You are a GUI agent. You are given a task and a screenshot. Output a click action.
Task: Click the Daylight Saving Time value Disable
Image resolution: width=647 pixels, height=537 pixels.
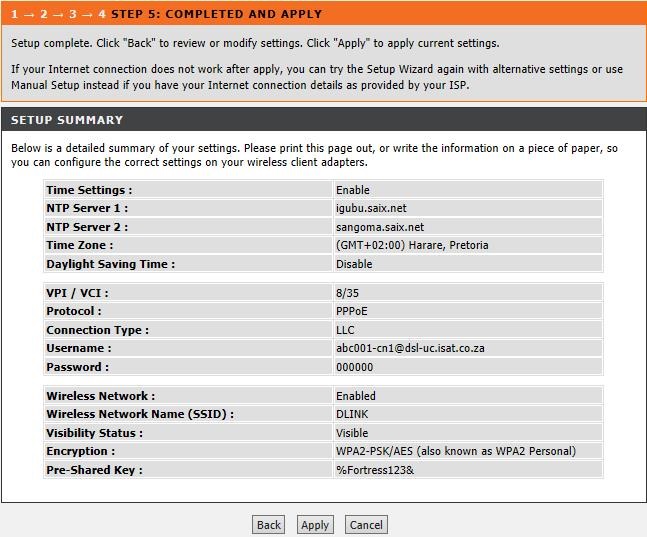coord(354,264)
